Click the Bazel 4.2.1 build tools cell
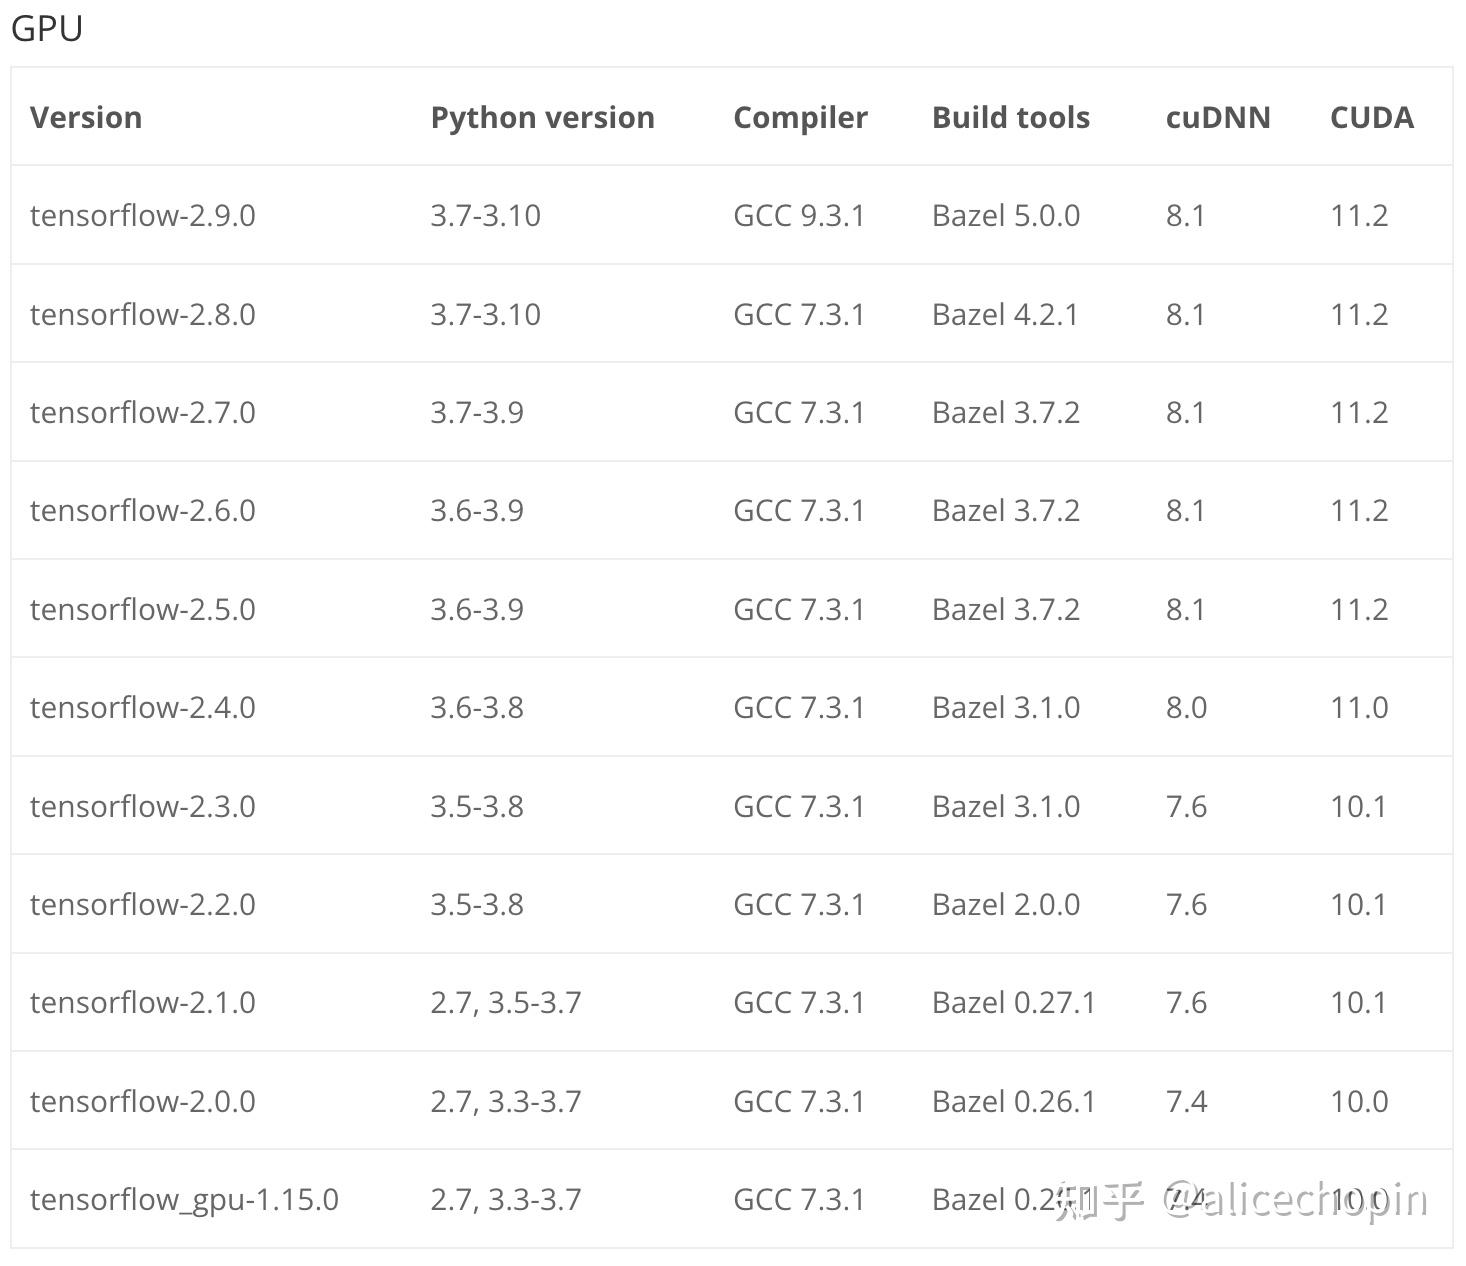Screen dimensions: 1466x1266 (1005, 314)
